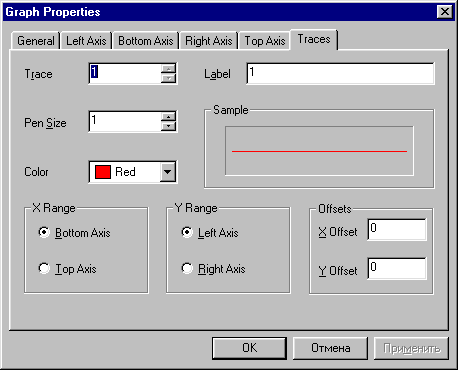Screen dimensions: 458x370
Task: Click the Red color swatch
Action: 103,172
